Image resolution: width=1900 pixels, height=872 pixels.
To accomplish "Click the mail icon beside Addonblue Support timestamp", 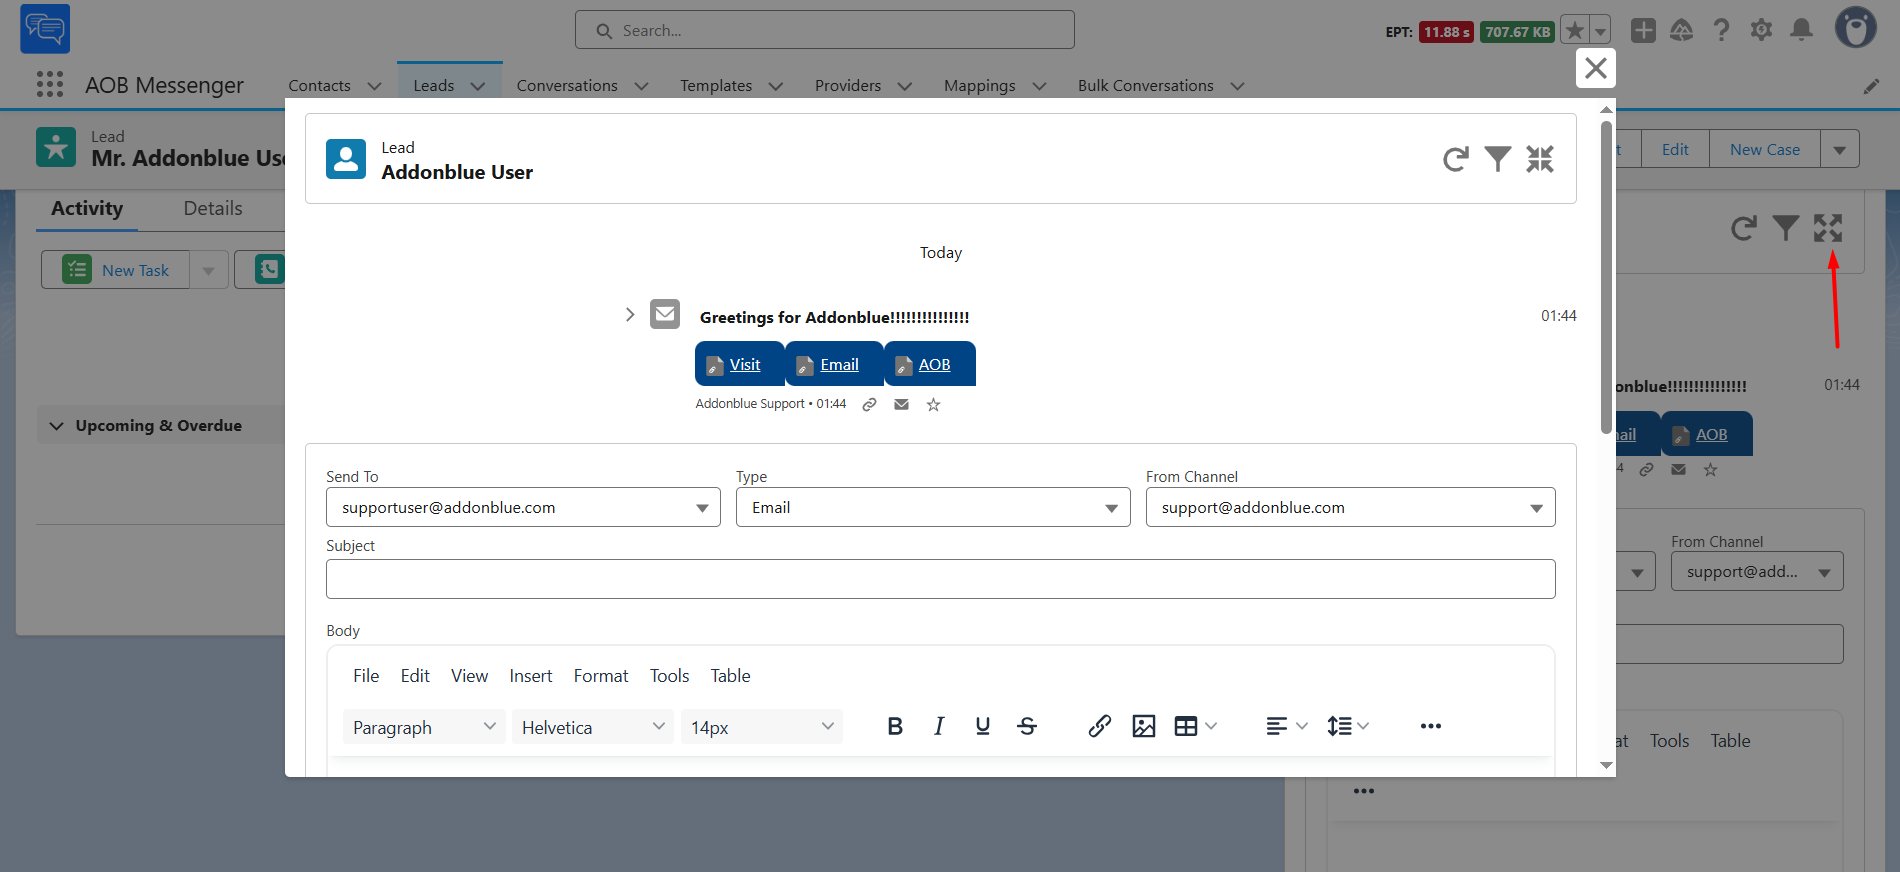I will point(902,404).
